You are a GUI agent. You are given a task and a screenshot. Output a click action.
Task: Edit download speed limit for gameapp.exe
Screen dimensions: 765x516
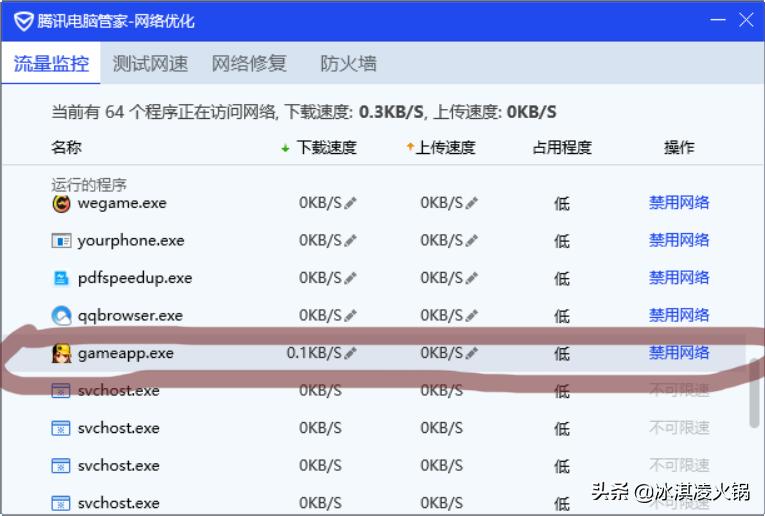click(350, 353)
